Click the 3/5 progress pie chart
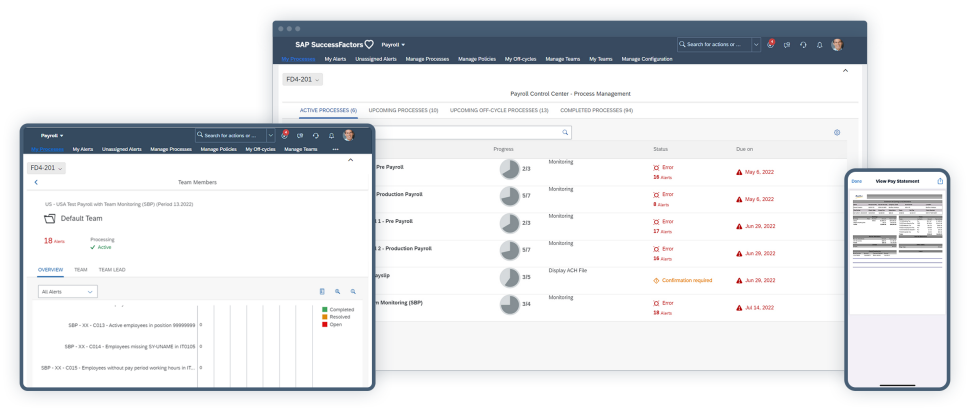 (510, 278)
